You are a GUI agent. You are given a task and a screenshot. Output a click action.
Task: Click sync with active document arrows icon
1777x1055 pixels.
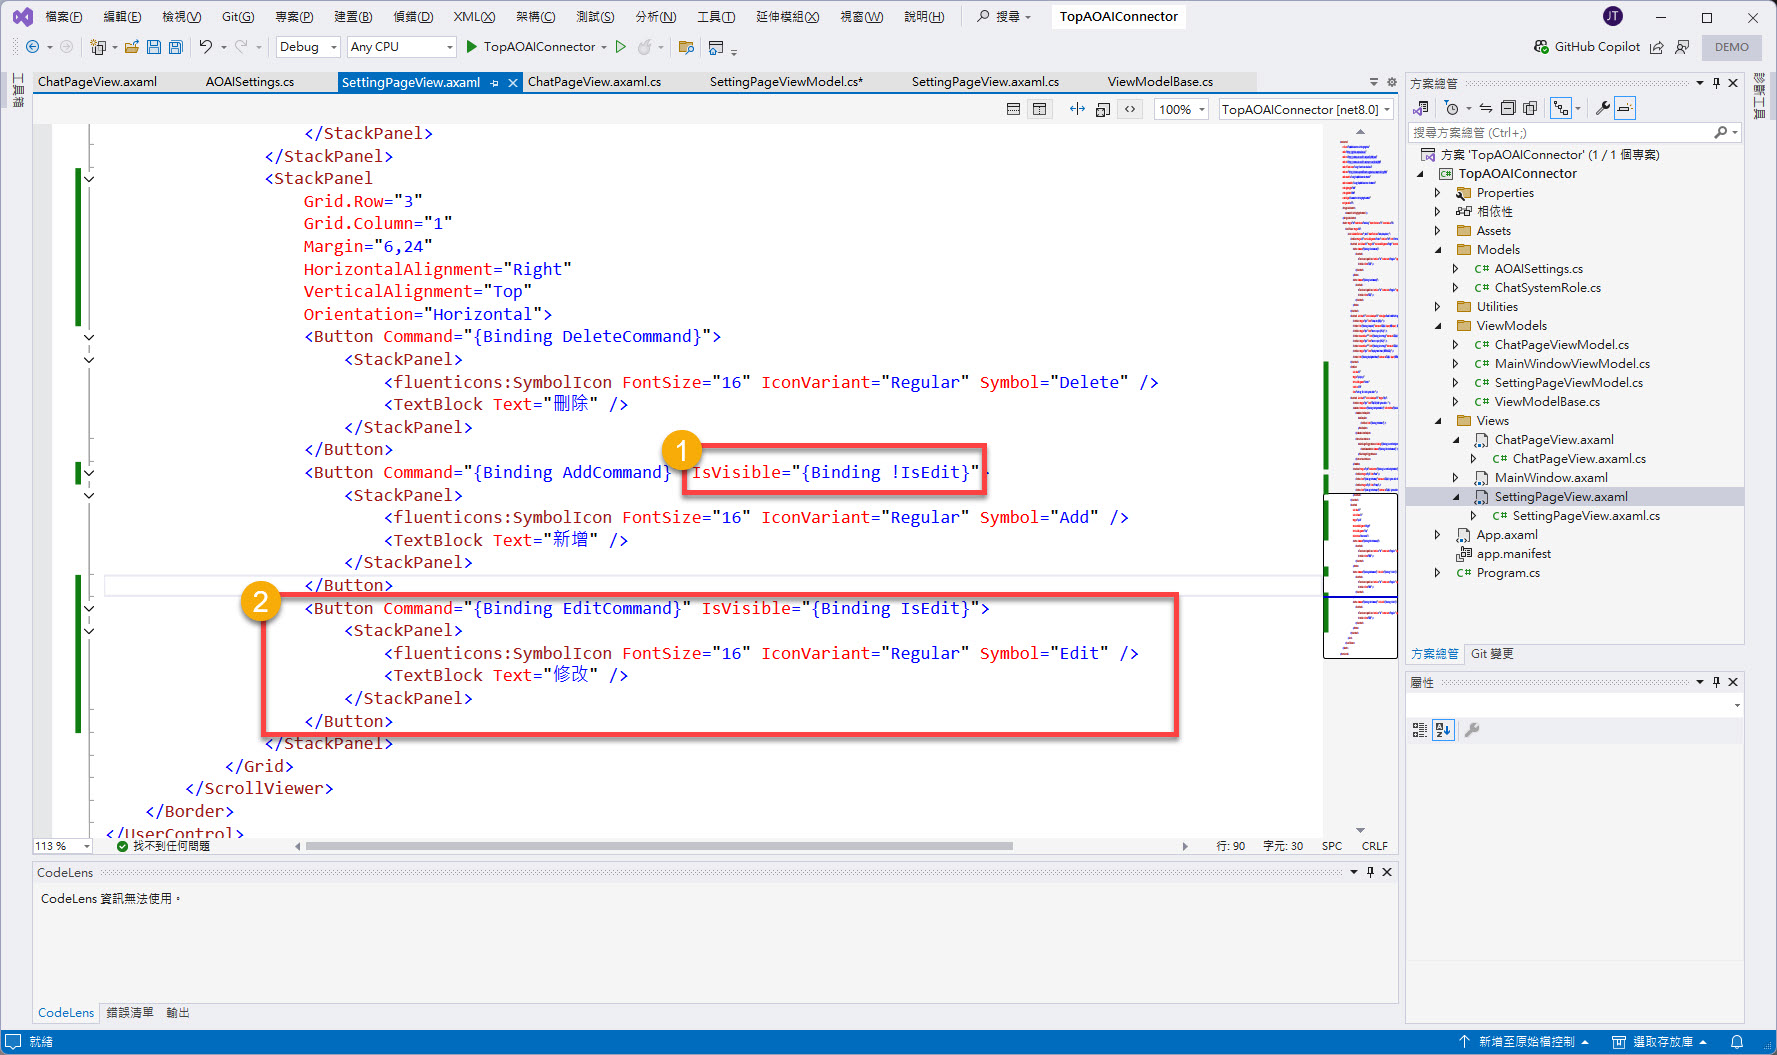[1486, 108]
